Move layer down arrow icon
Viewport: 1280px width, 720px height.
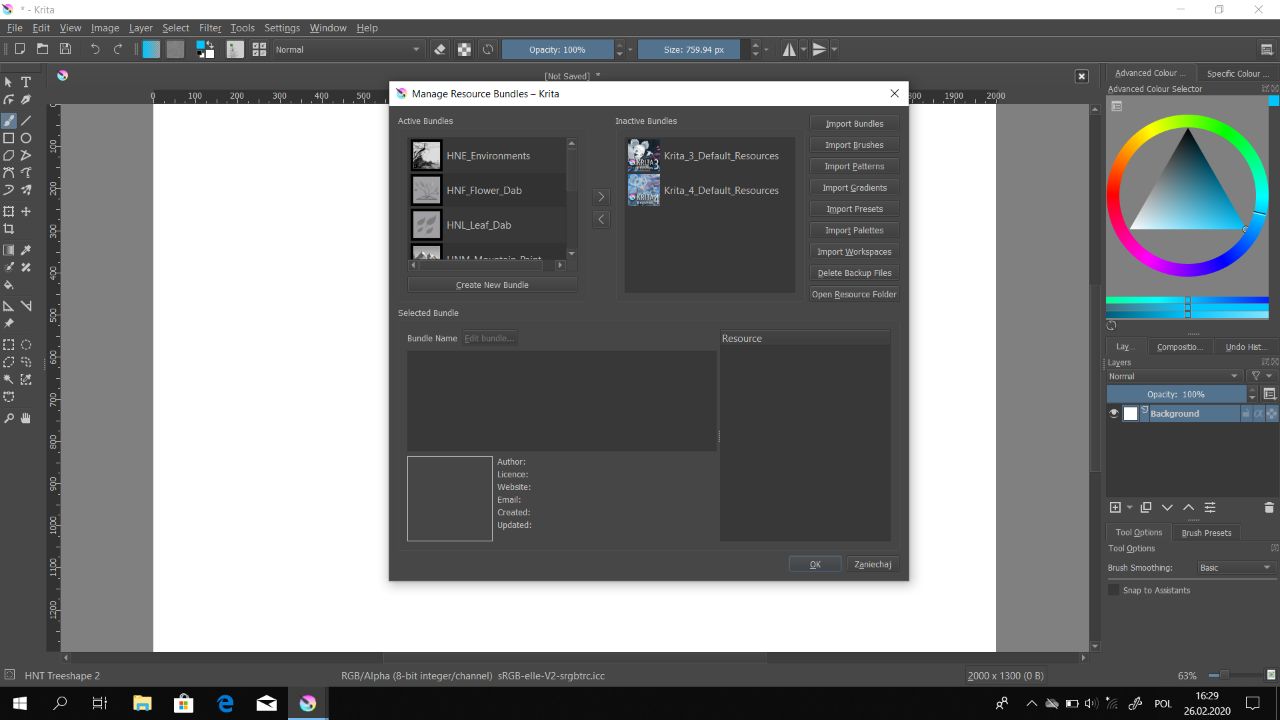pyautogui.click(x=1167, y=508)
